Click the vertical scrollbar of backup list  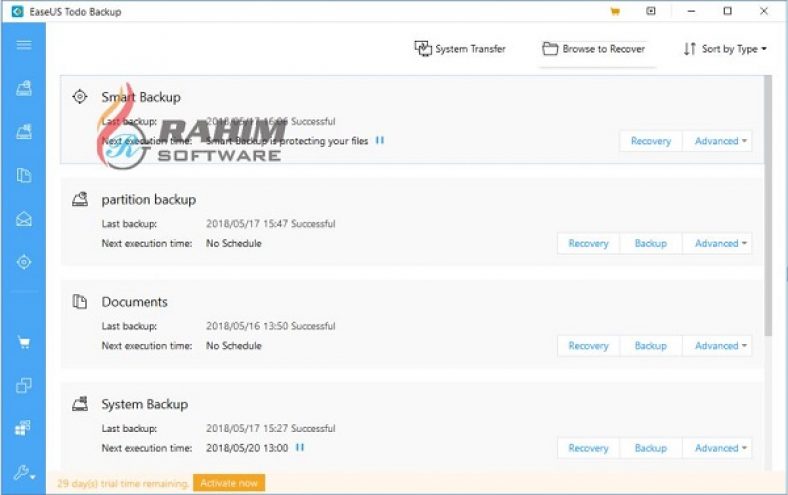[x=767, y=200]
